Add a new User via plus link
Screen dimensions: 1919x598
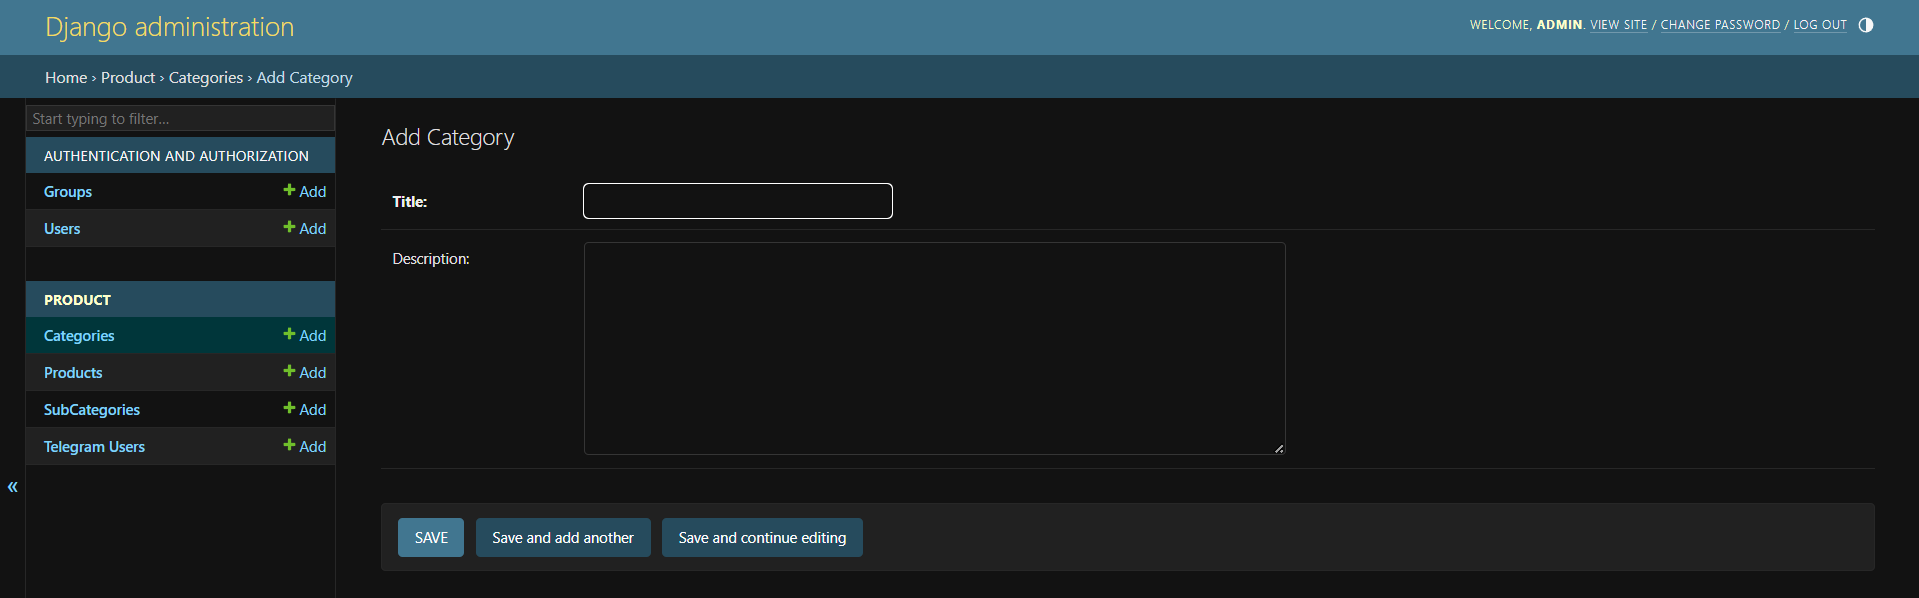click(x=305, y=228)
